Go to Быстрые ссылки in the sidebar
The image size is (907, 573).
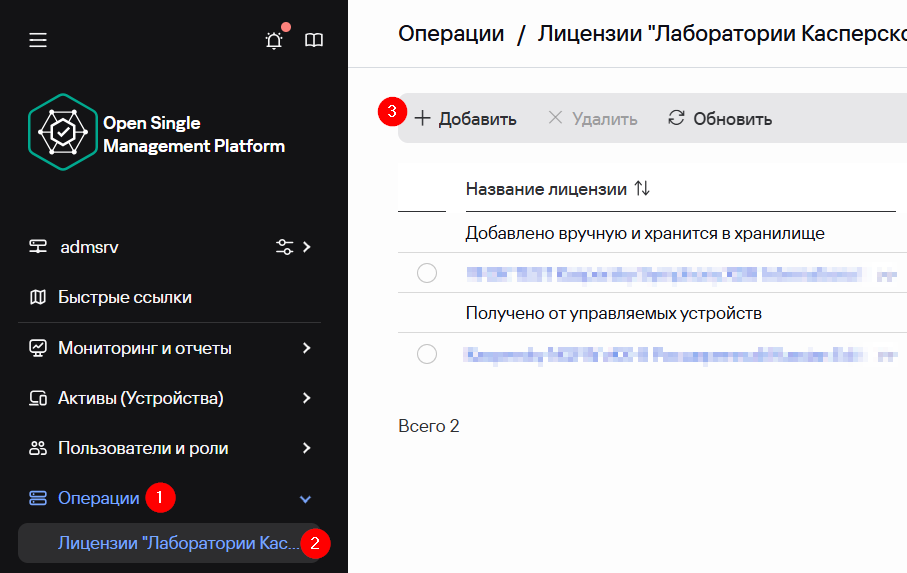coord(125,297)
